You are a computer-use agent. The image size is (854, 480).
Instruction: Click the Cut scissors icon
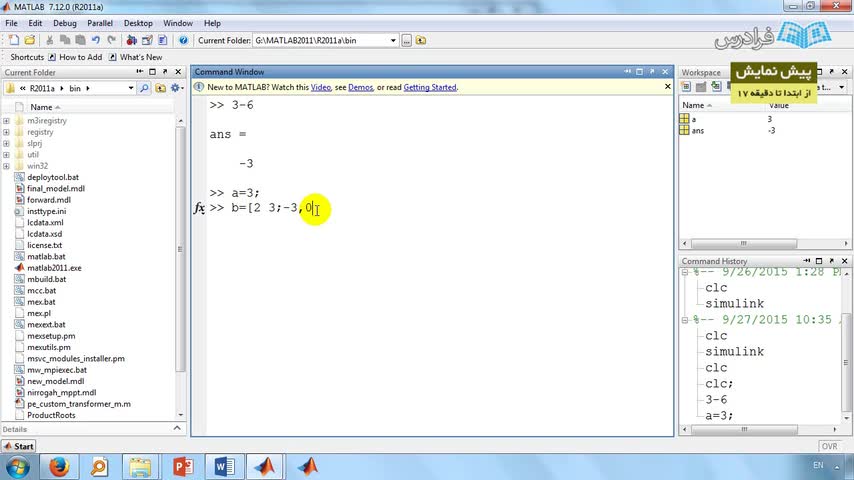[x=50, y=40]
